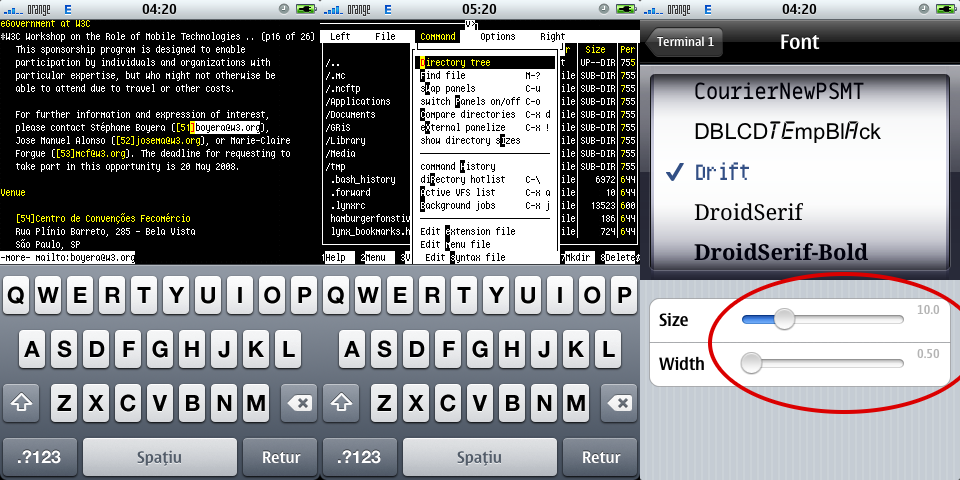Tap G key on Lynx screen keyboard
Viewport: 960px width, 480px height.
click(x=159, y=349)
